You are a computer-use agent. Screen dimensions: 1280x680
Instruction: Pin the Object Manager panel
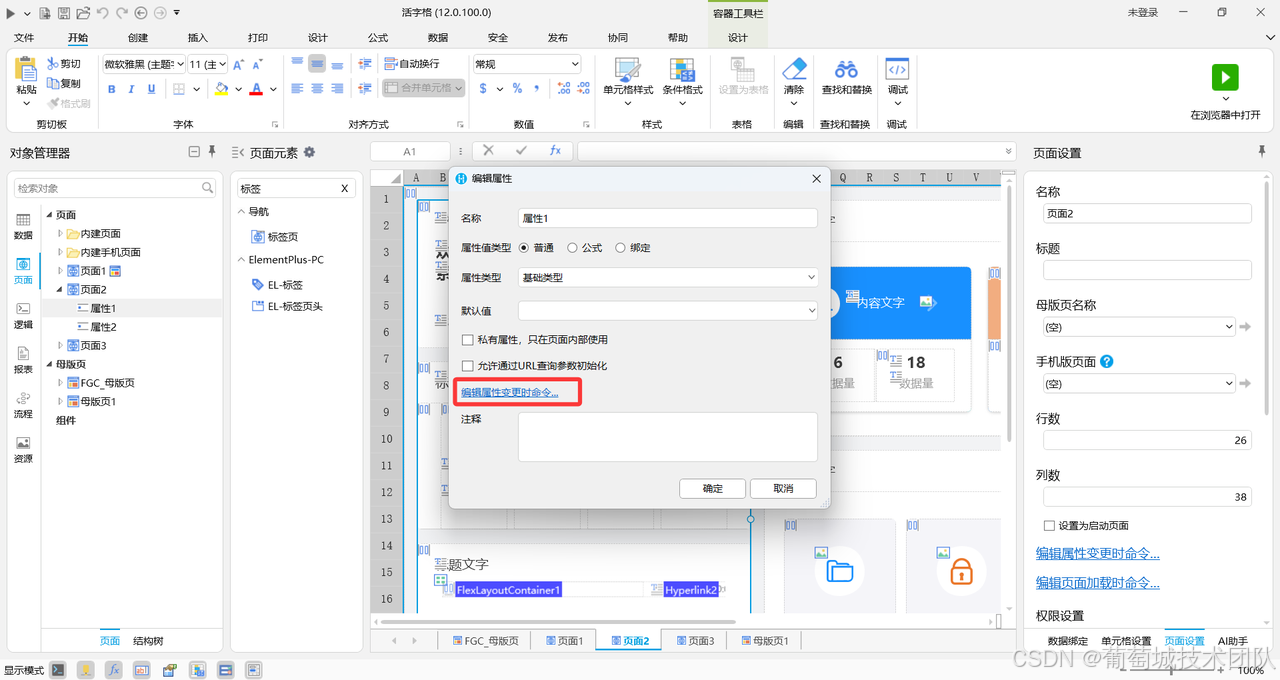click(x=212, y=152)
